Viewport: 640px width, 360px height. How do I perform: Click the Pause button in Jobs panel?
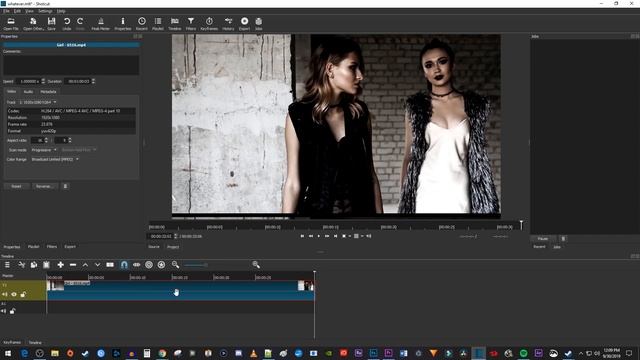point(543,238)
